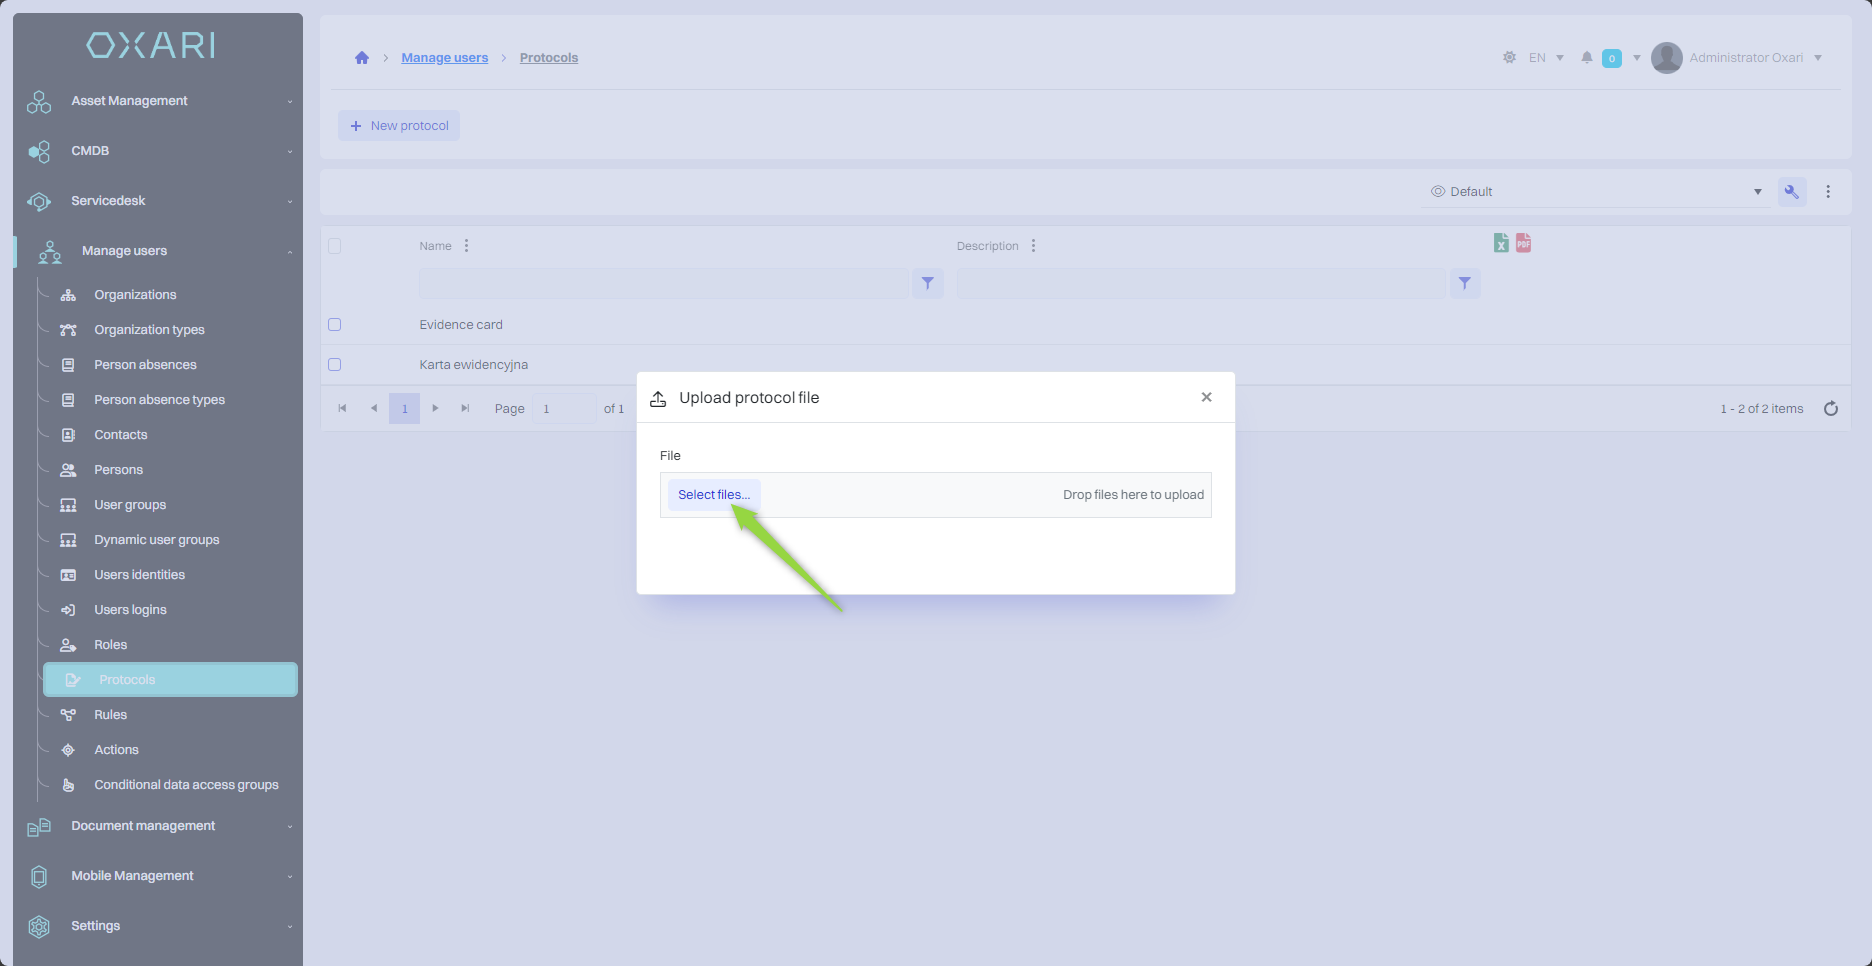Click the theme settings gear icon in header
1872x966 pixels.
tap(1509, 58)
